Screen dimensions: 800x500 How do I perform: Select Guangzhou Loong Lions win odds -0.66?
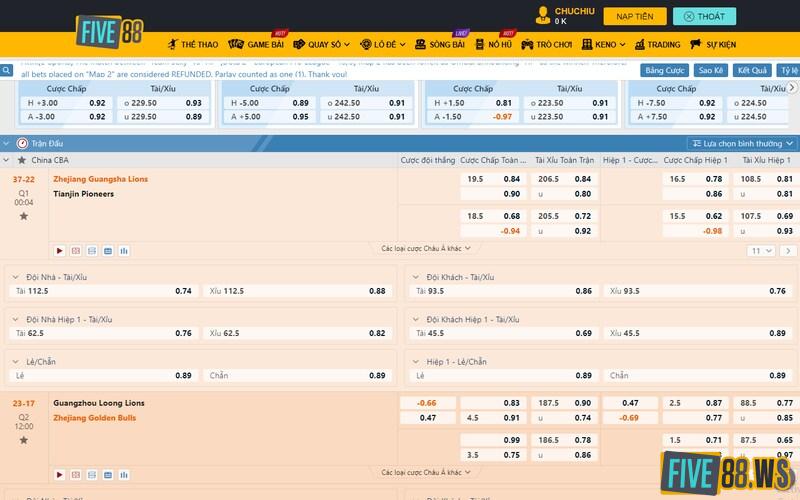pos(428,403)
